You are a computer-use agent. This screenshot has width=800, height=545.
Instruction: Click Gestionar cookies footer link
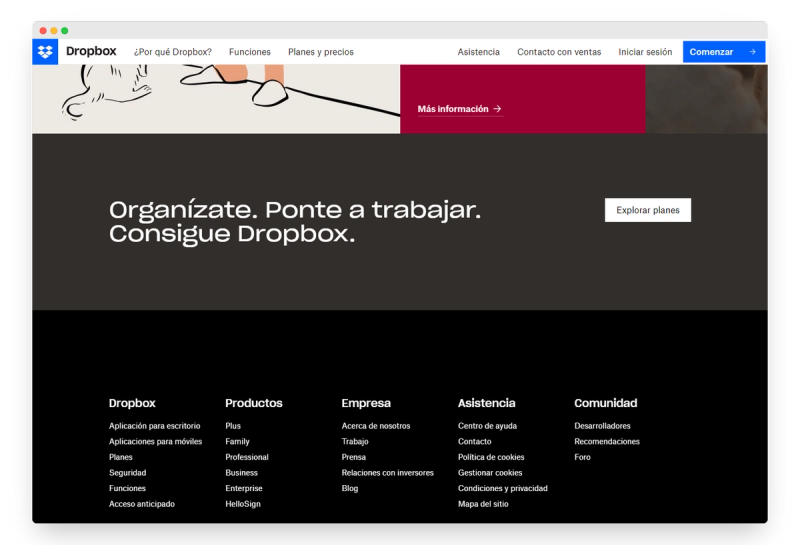pos(490,473)
